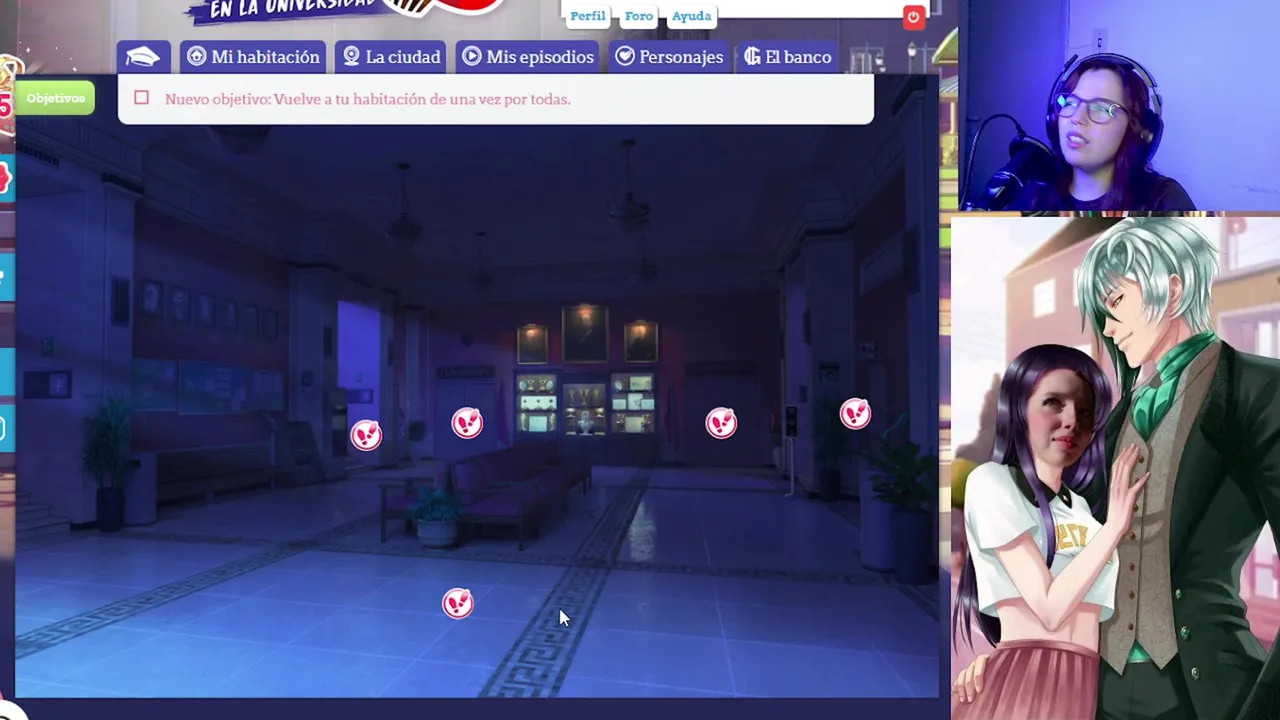Open the Perfil link
Screen dimensions: 1280x720
coord(588,16)
